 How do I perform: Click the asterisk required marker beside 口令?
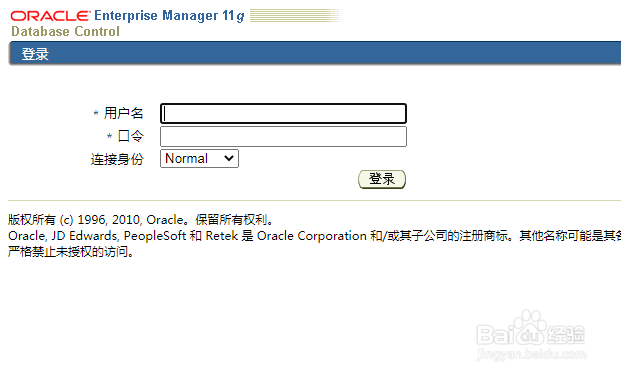point(110,136)
